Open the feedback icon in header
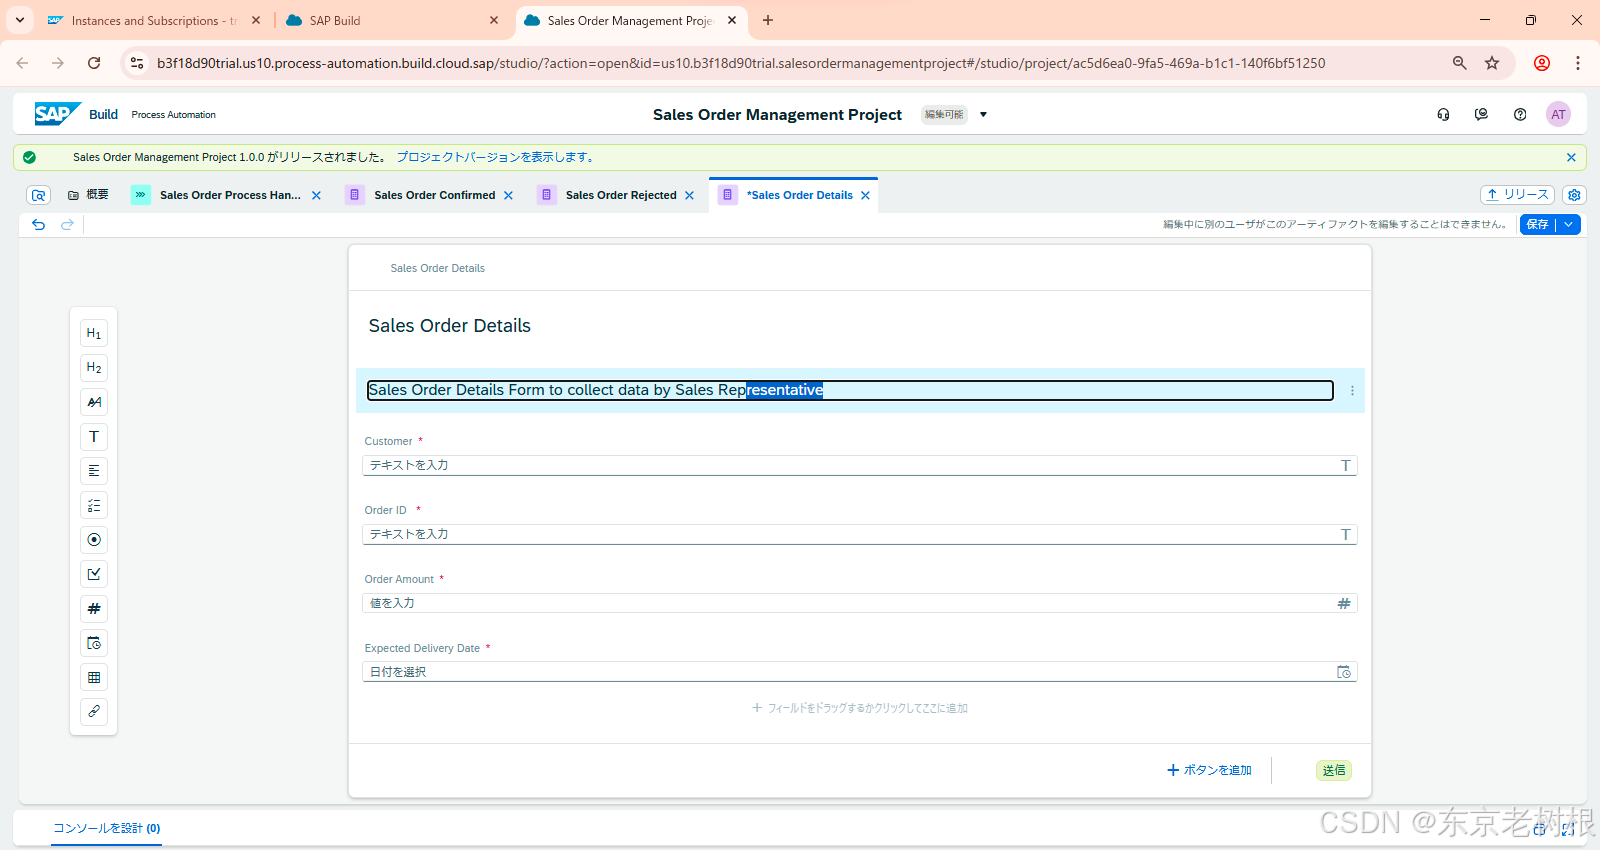The width and height of the screenshot is (1600, 850). [1481, 114]
